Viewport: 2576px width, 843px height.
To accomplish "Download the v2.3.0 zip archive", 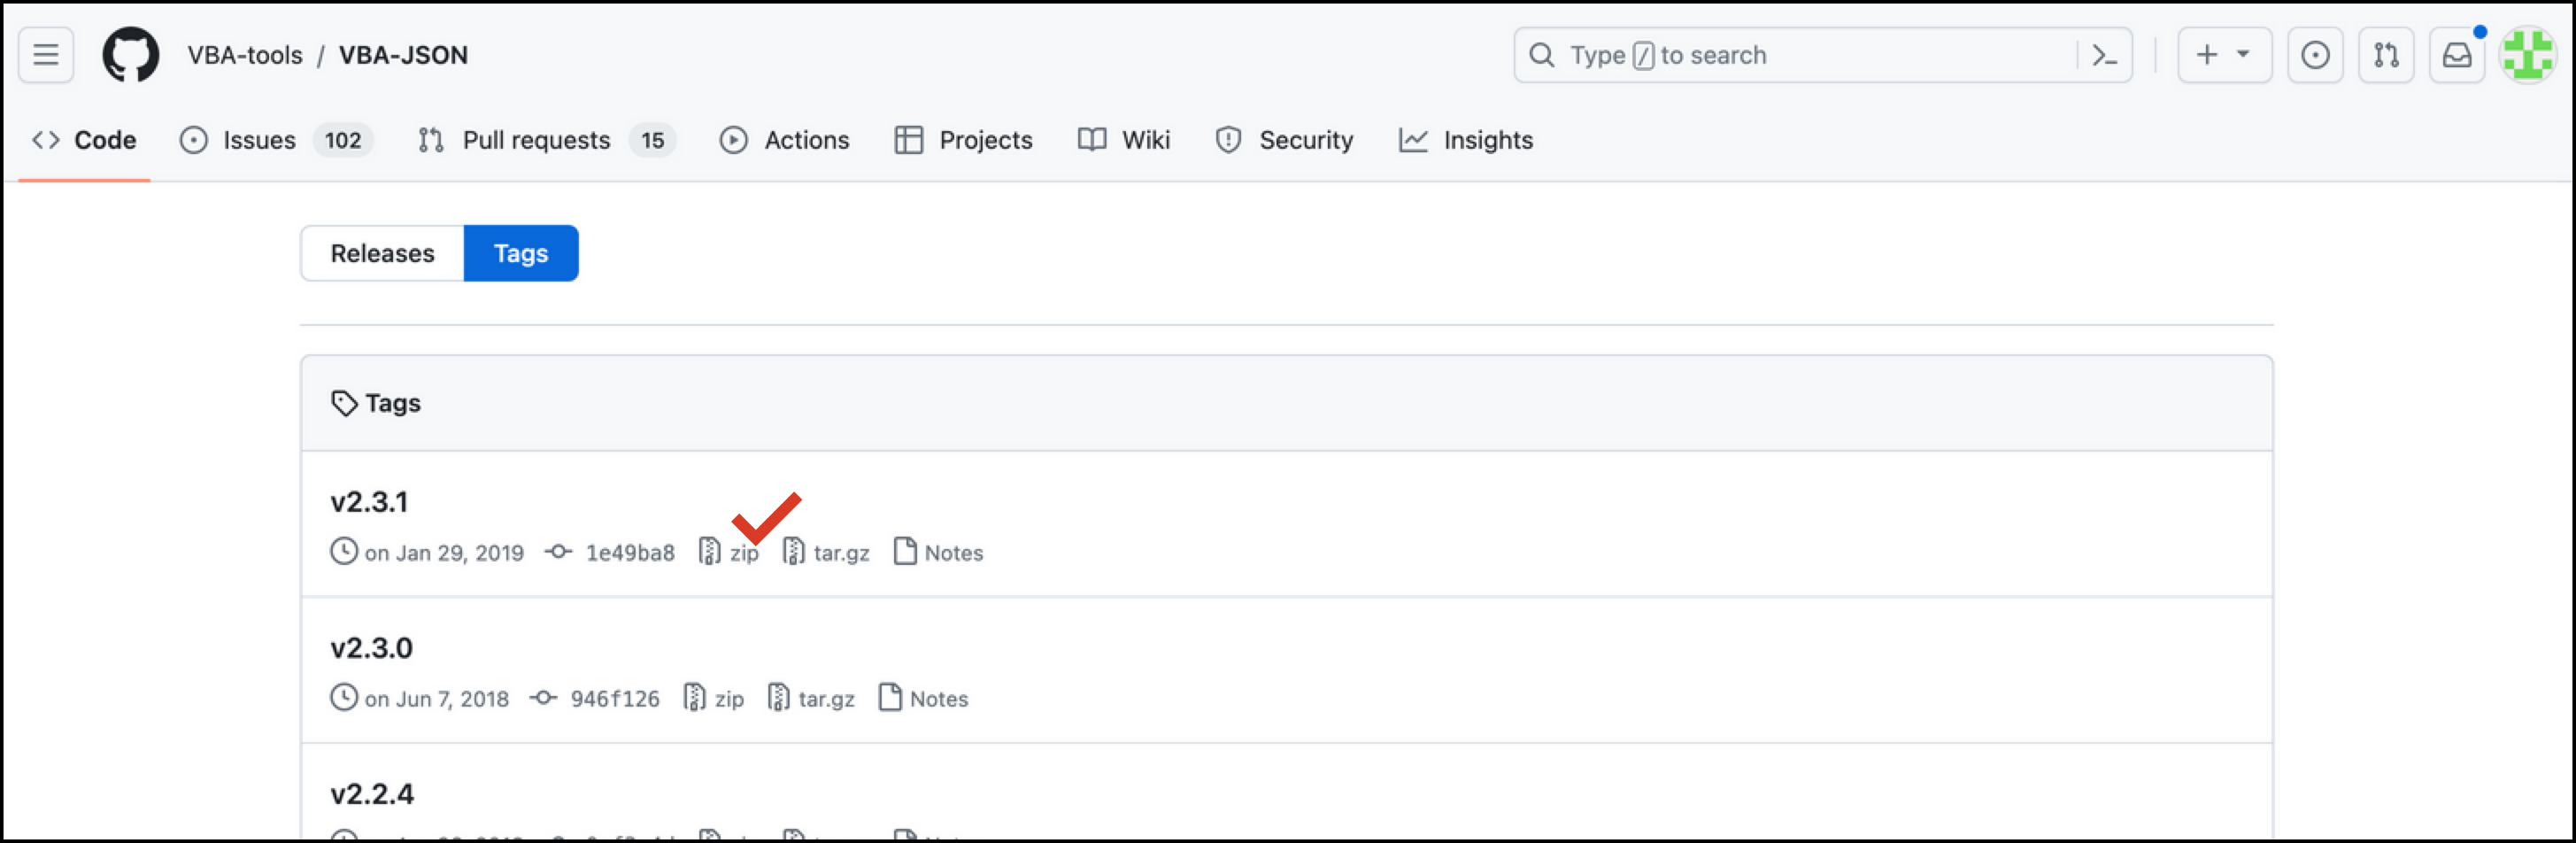I will coord(714,698).
